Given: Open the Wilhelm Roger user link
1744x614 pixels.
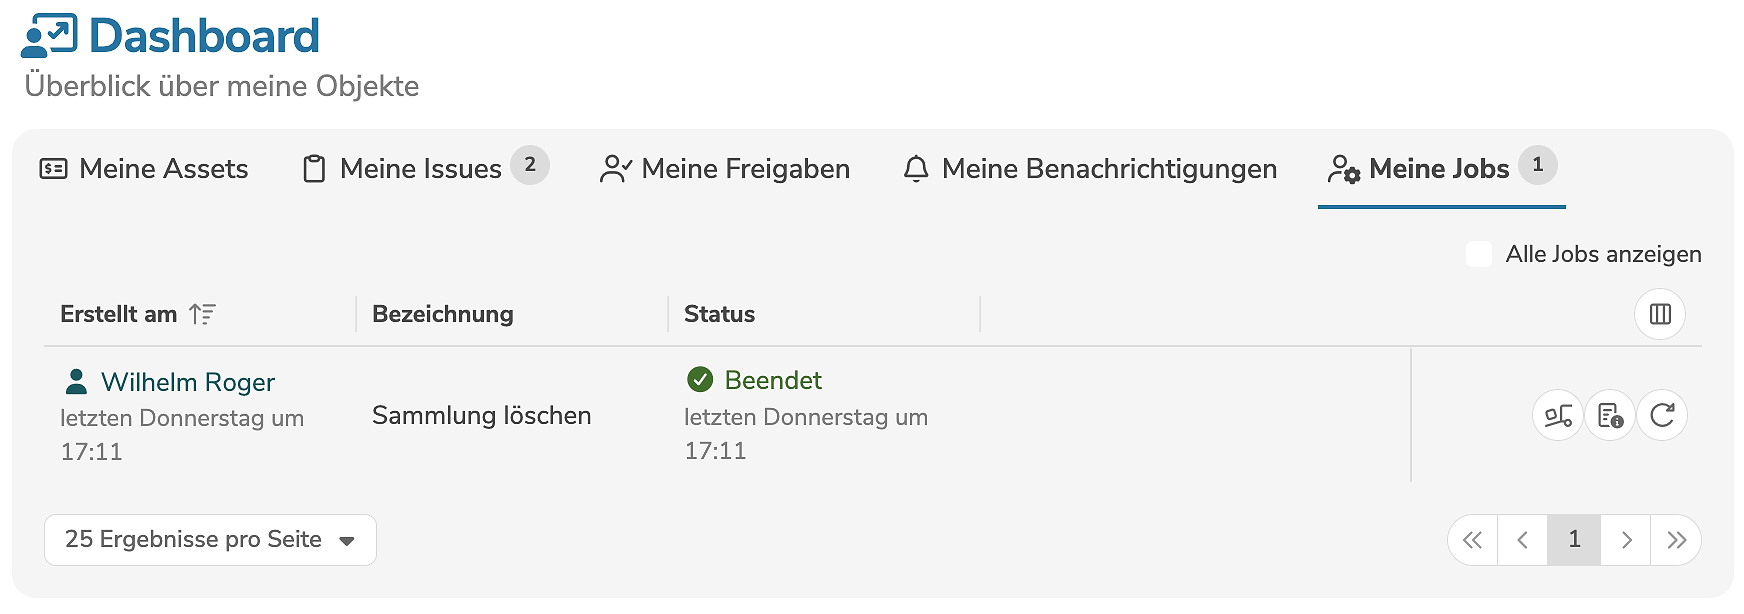Looking at the screenshot, I should coord(190,381).
